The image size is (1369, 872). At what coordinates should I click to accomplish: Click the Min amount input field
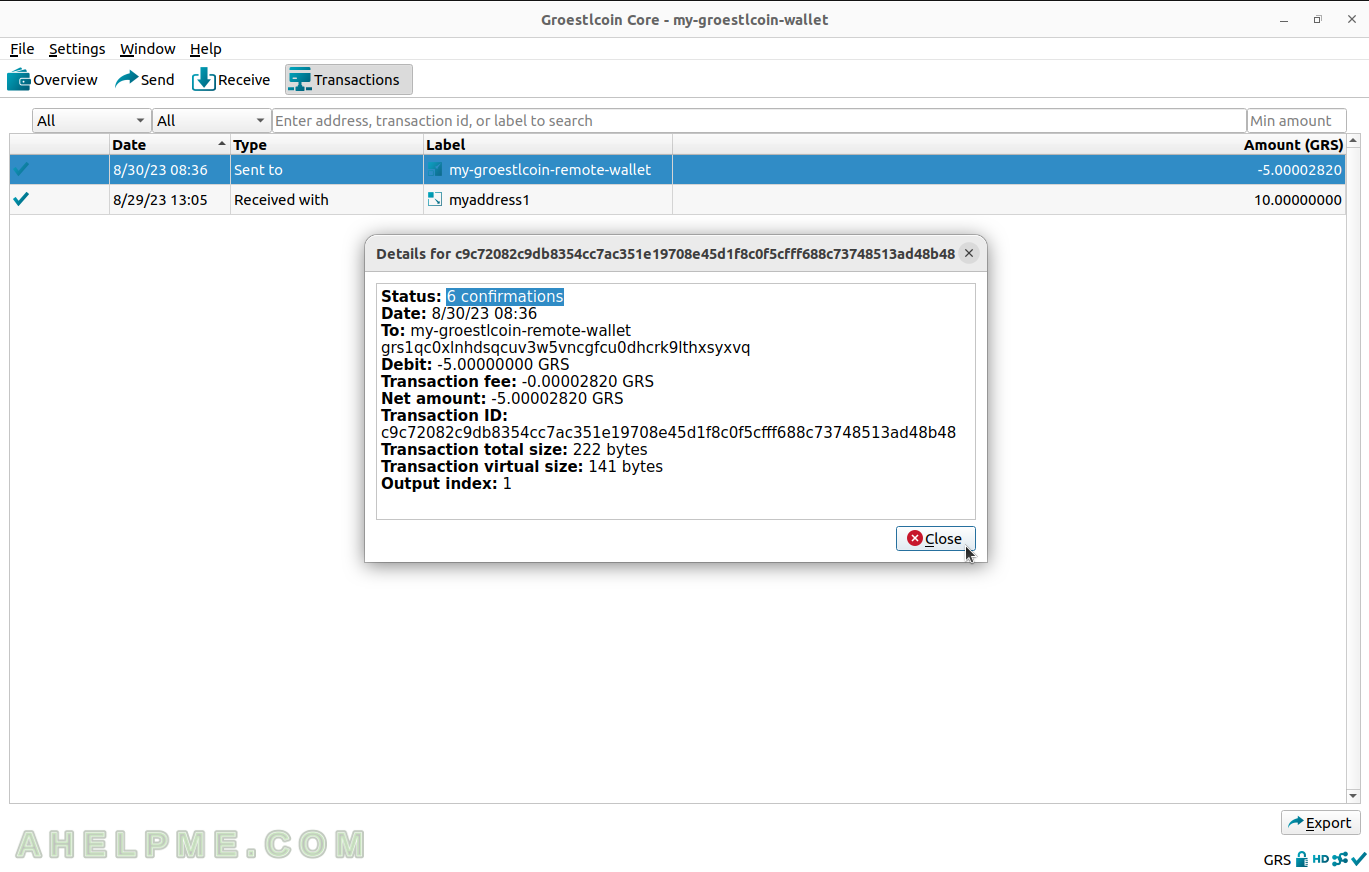1296,121
